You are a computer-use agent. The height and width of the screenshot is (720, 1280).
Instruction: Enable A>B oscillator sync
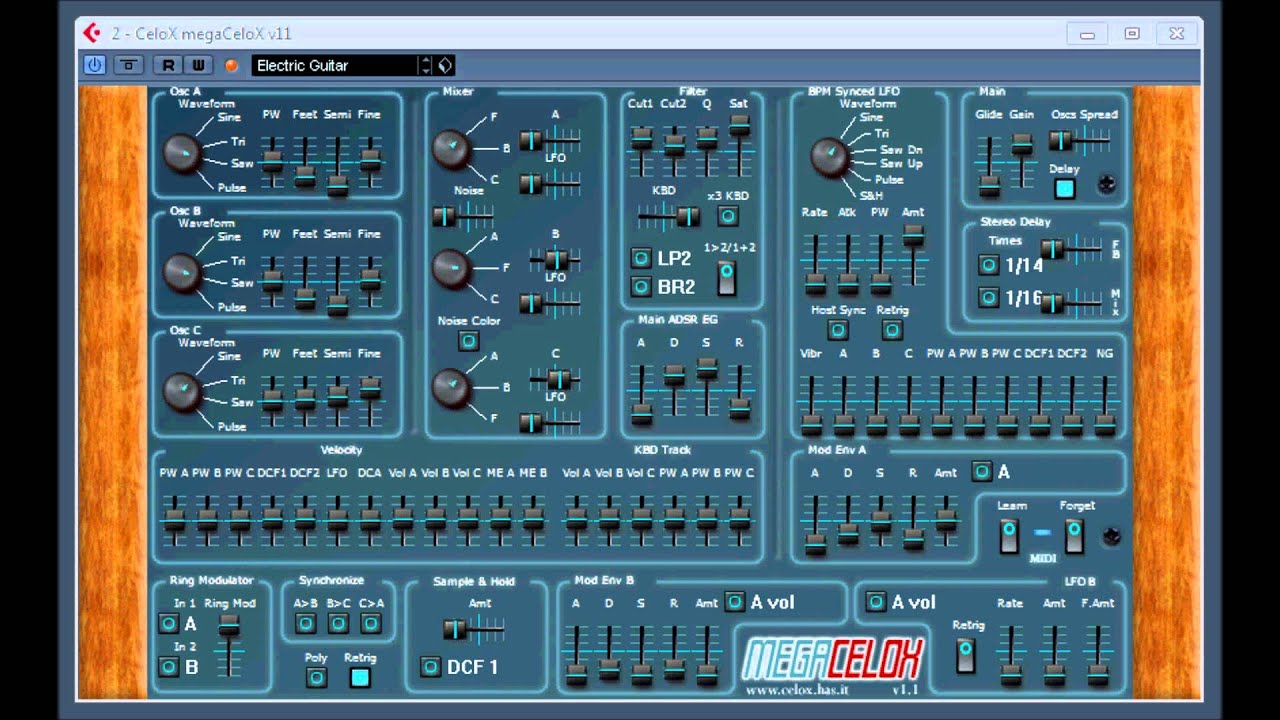306,624
